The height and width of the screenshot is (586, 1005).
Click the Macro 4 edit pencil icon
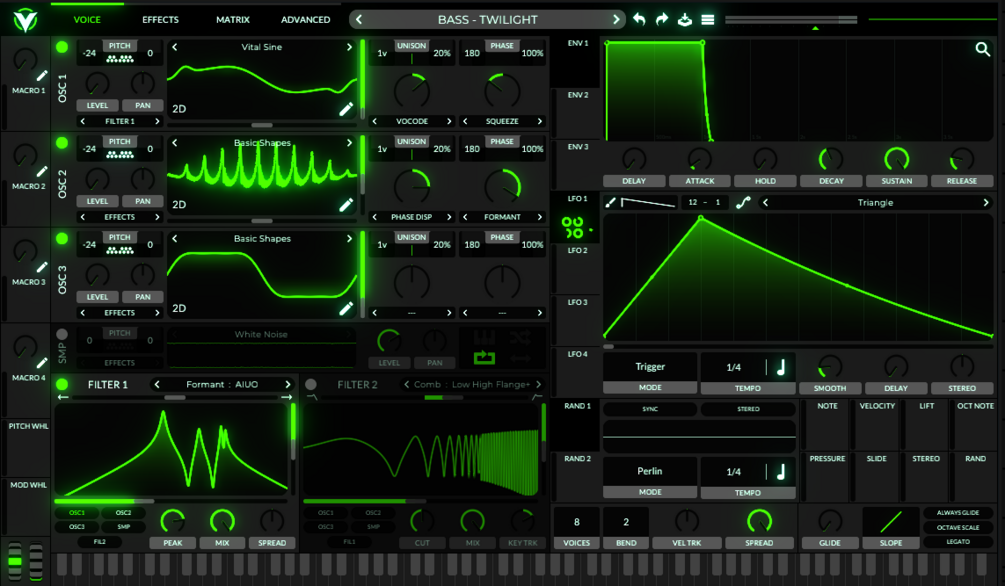(42, 363)
